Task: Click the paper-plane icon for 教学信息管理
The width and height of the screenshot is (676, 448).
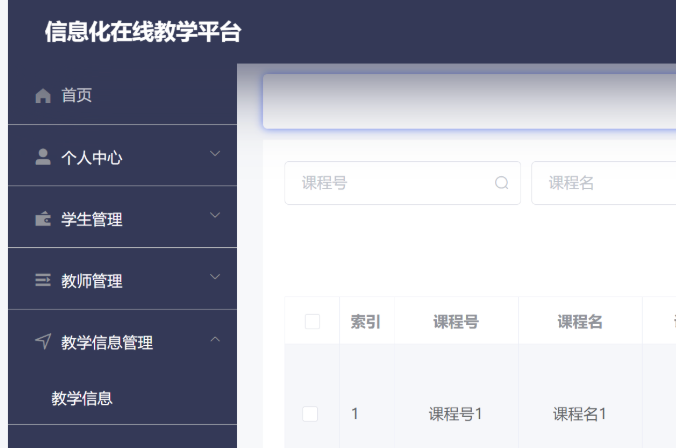Action: [41, 343]
